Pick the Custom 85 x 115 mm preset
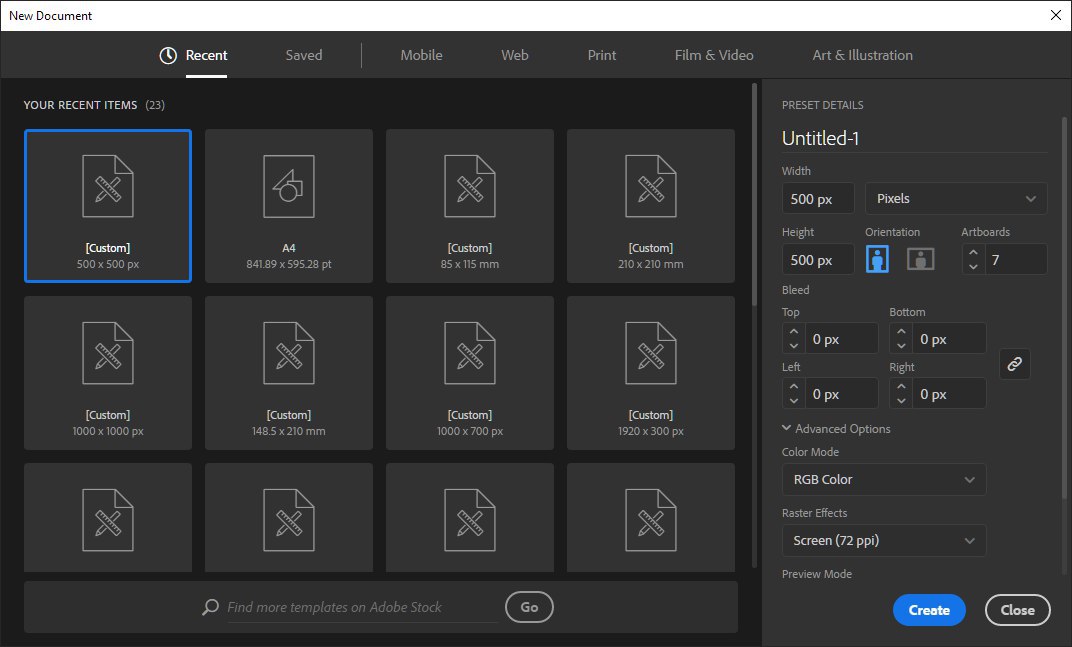Screen dimensions: 1072x647 470,206
